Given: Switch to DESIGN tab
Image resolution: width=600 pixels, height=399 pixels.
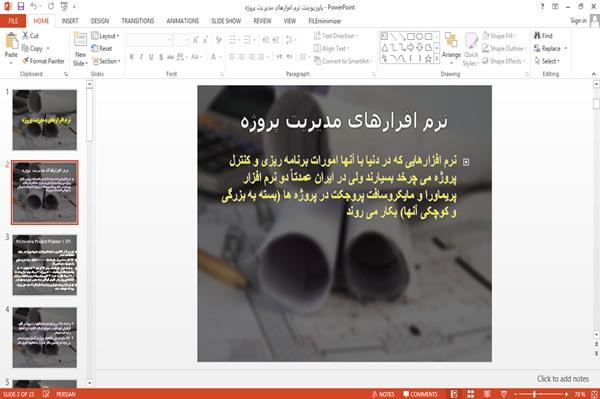Looking at the screenshot, I should coord(100,21).
